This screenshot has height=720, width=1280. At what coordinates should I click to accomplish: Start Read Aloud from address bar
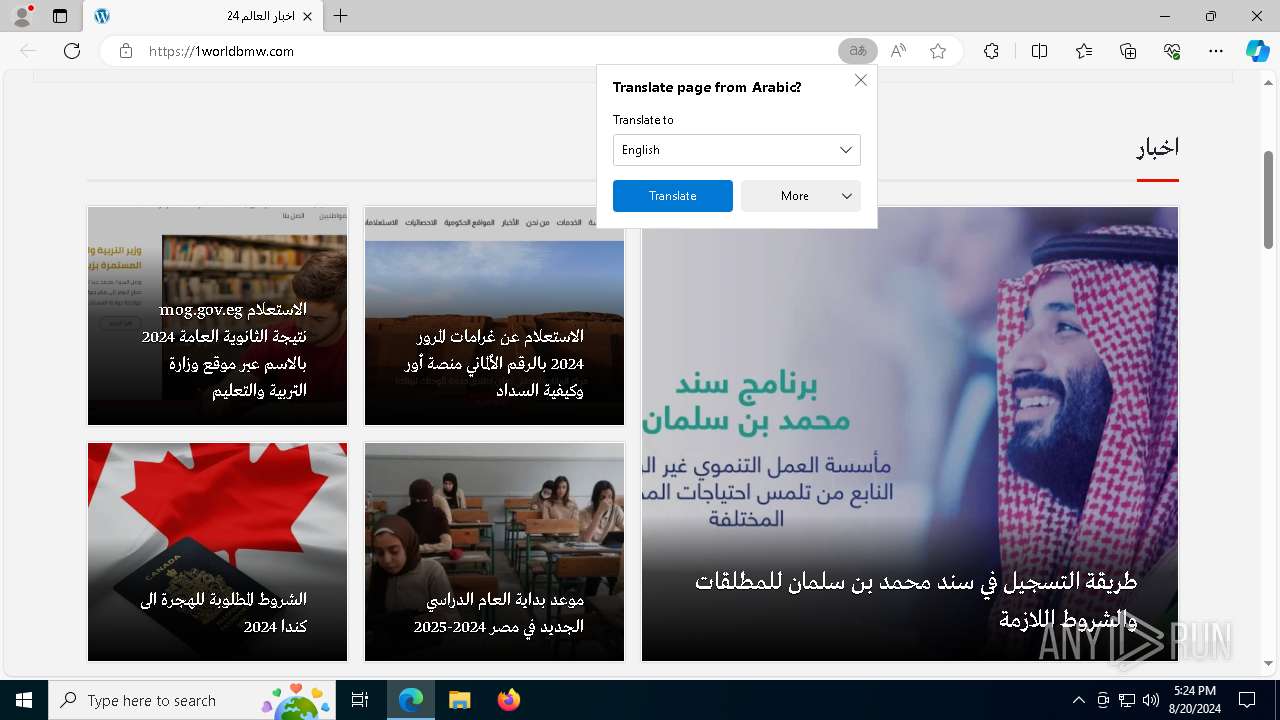(x=898, y=51)
